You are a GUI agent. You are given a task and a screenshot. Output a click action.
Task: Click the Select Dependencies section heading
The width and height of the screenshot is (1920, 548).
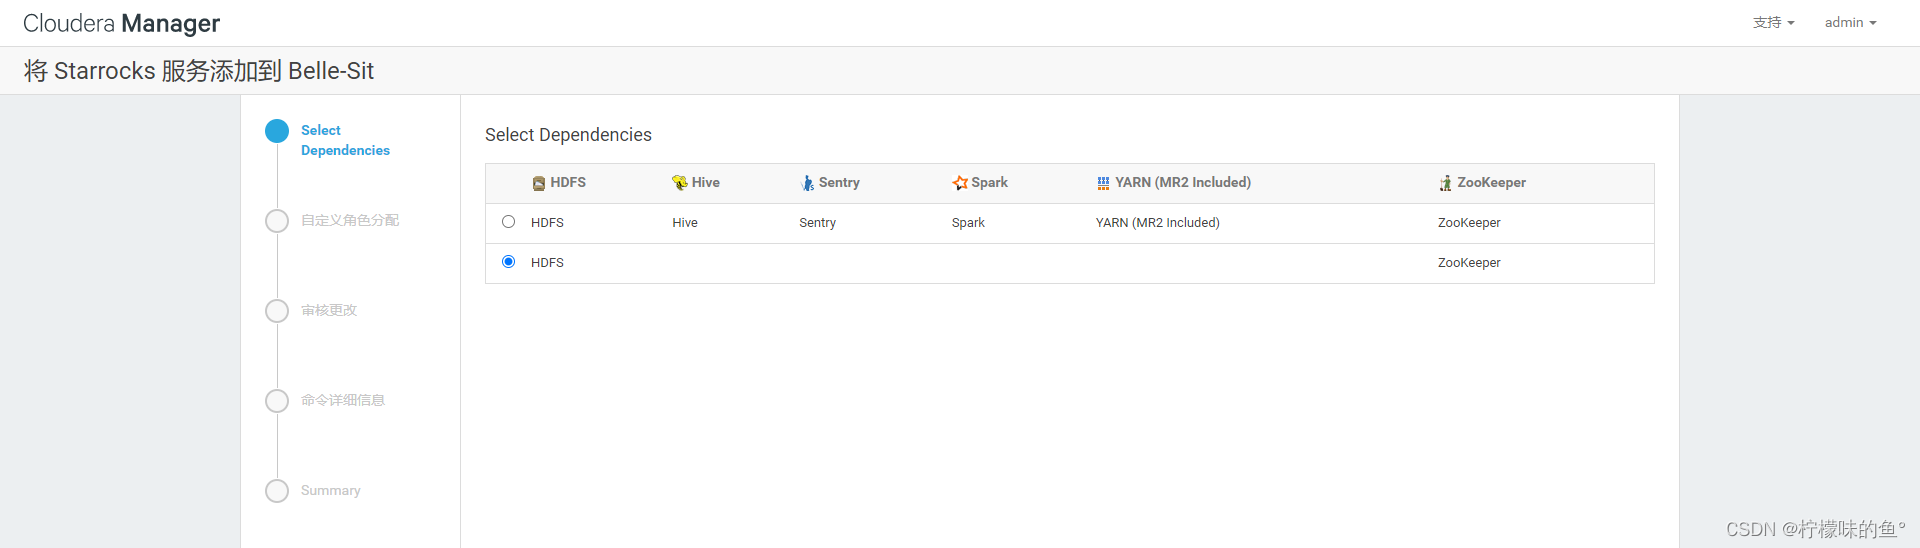click(x=568, y=135)
